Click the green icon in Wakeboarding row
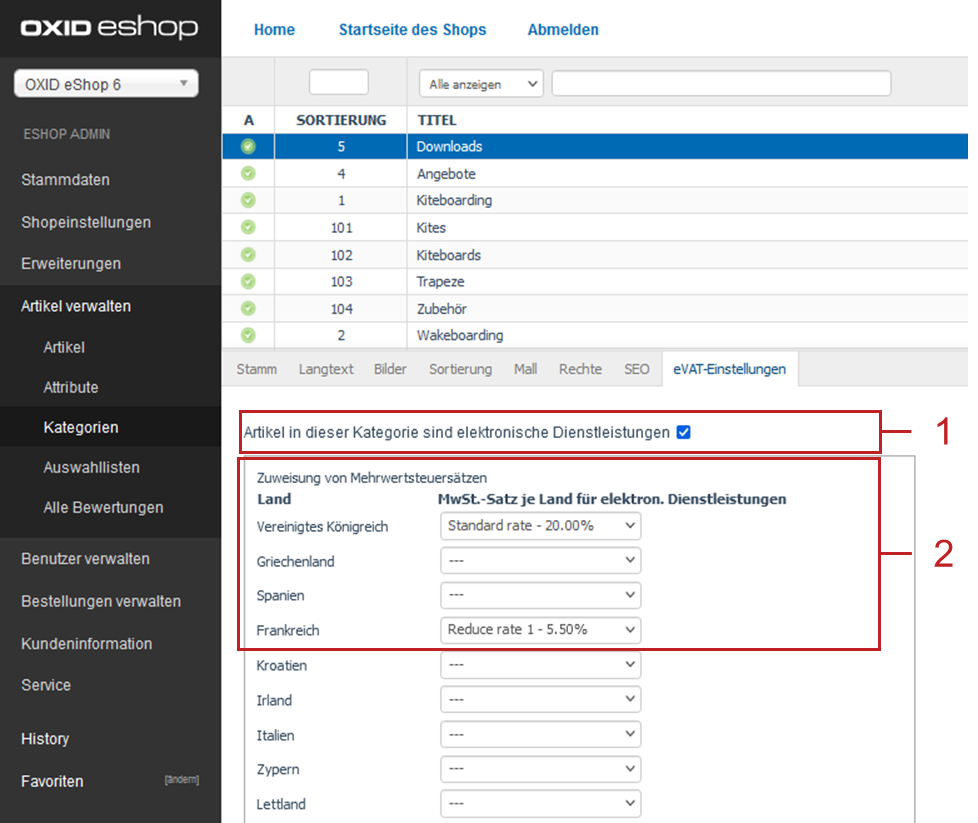The image size is (978, 823). pyautogui.click(x=248, y=336)
